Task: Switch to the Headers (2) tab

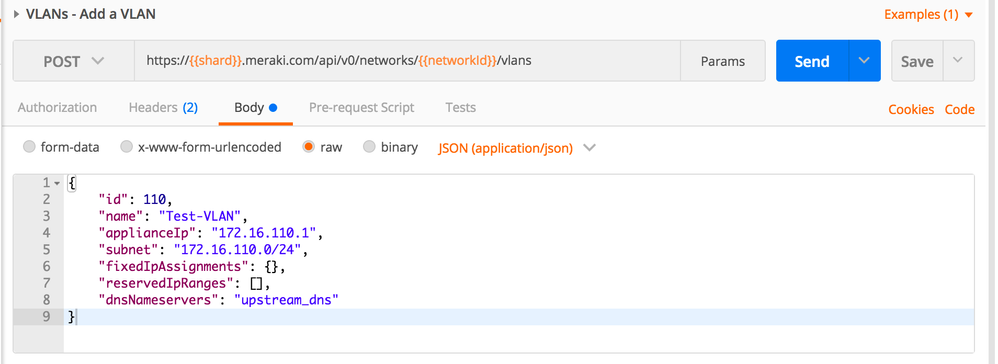Action: point(163,108)
